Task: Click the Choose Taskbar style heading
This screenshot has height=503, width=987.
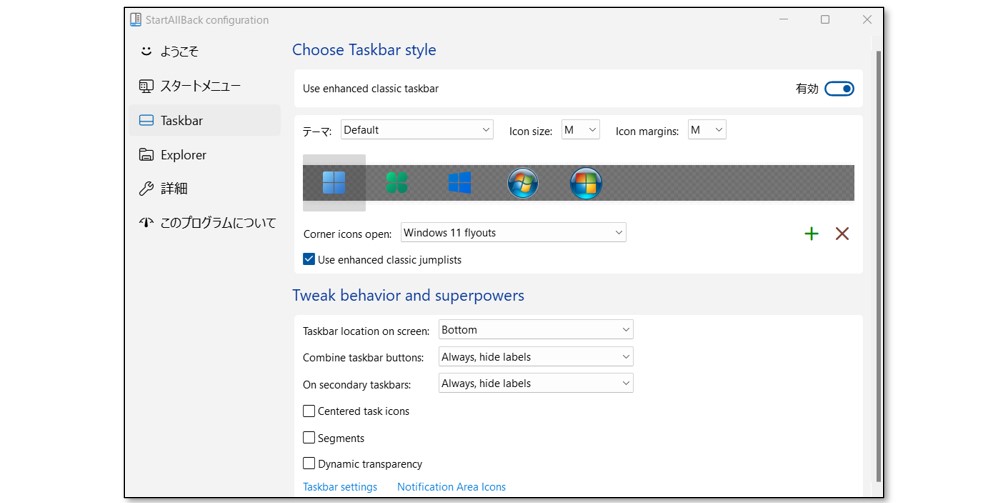Action: (364, 50)
